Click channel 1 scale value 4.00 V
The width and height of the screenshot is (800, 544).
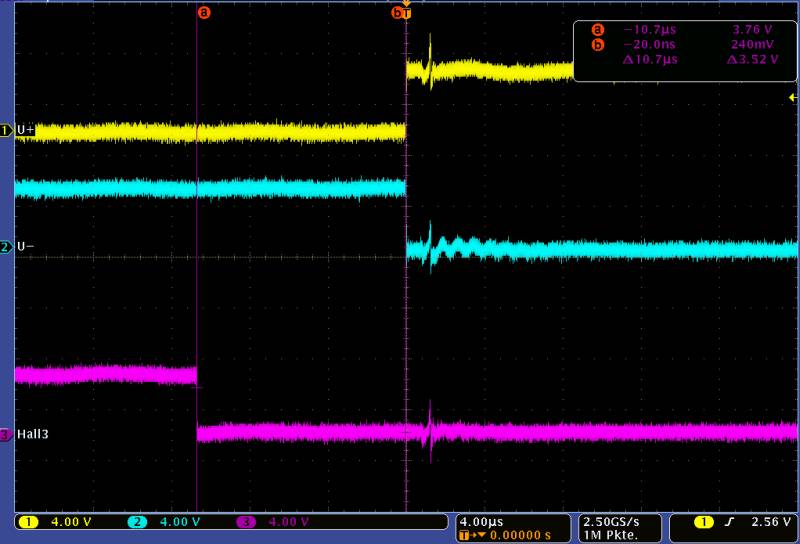(x=71, y=522)
